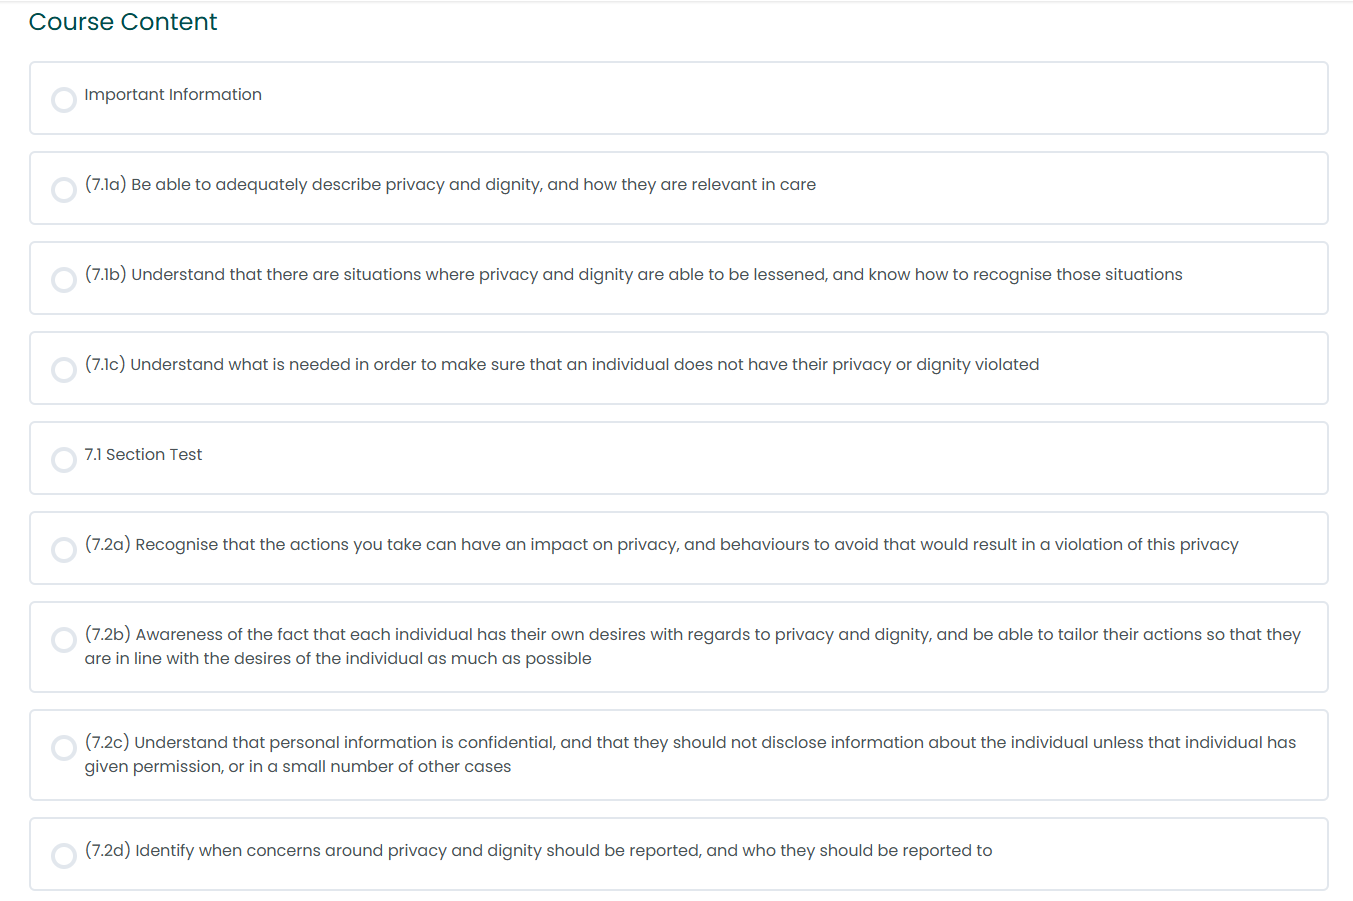The height and width of the screenshot is (901, 1353).
Task: Select the status circle next to 7.1b
Action: (x=64, y=280)
